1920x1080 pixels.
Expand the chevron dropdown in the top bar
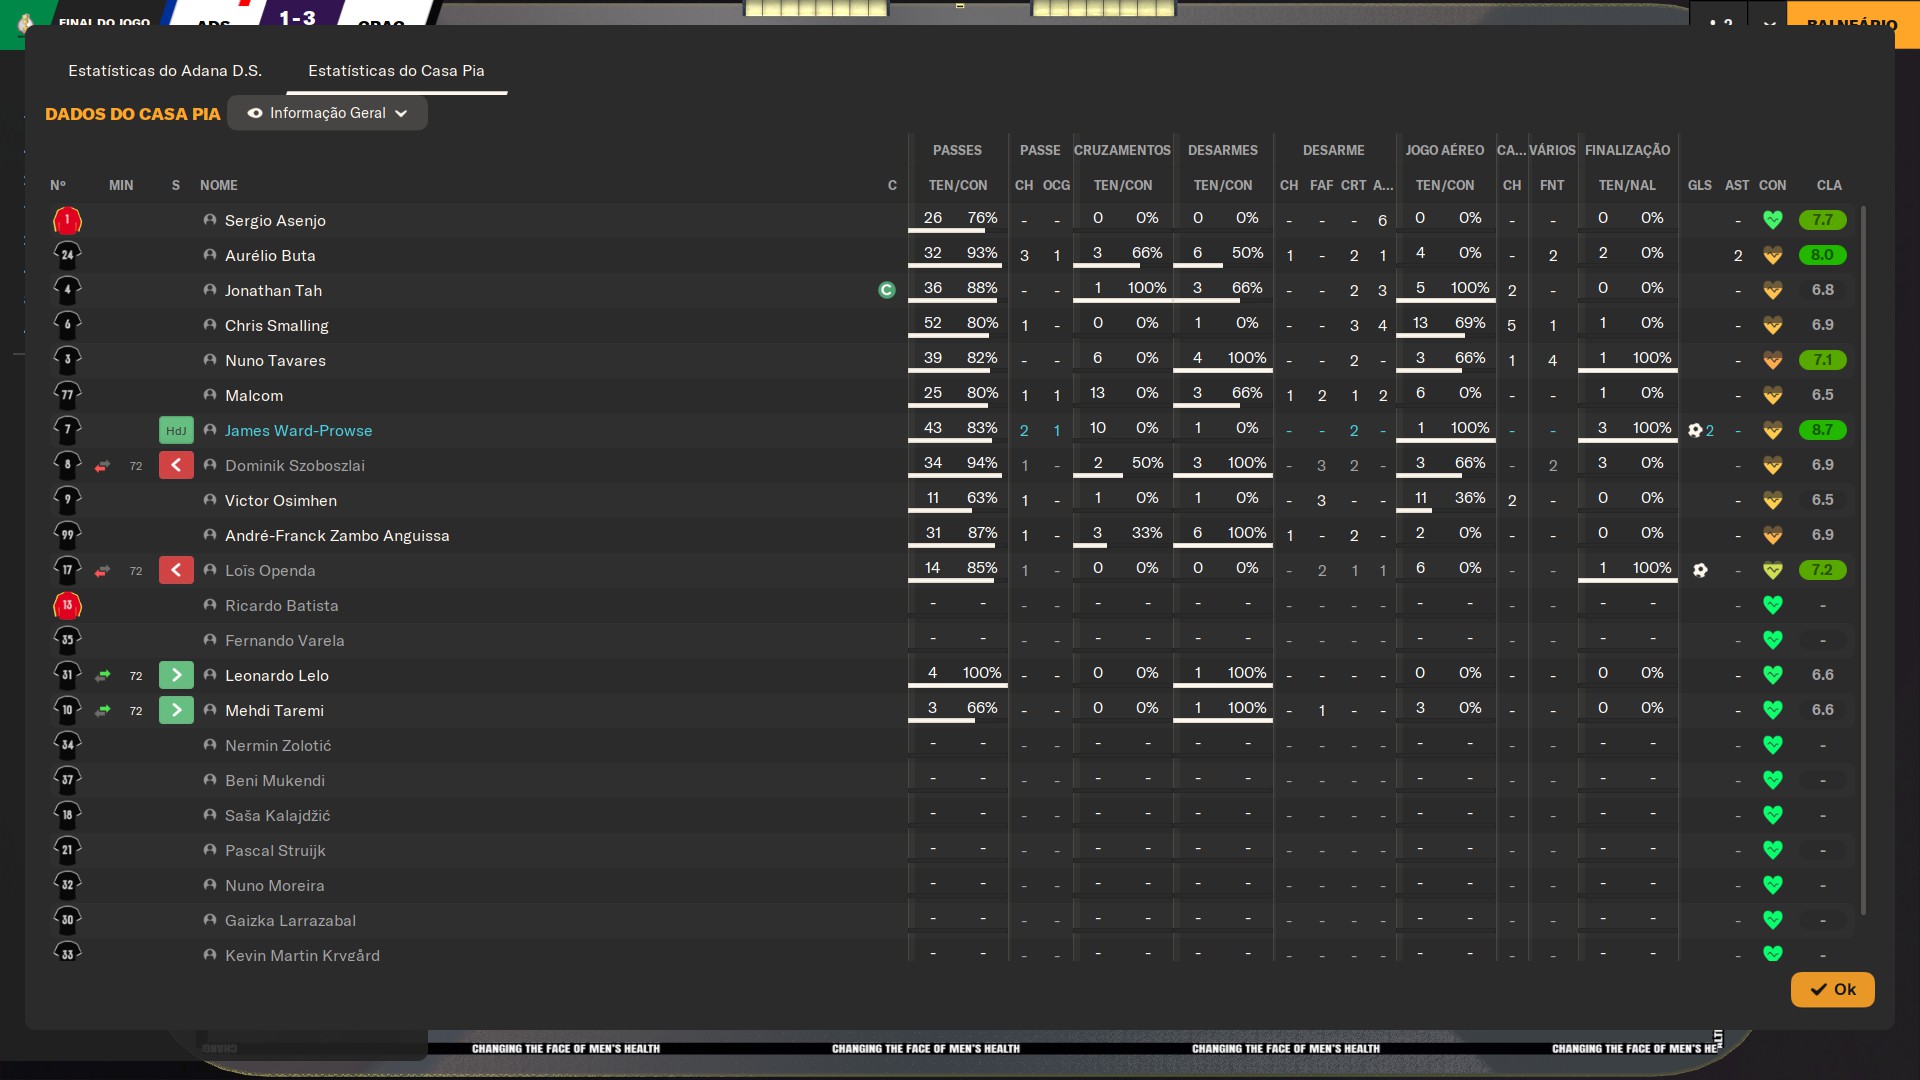point(1769,24)
